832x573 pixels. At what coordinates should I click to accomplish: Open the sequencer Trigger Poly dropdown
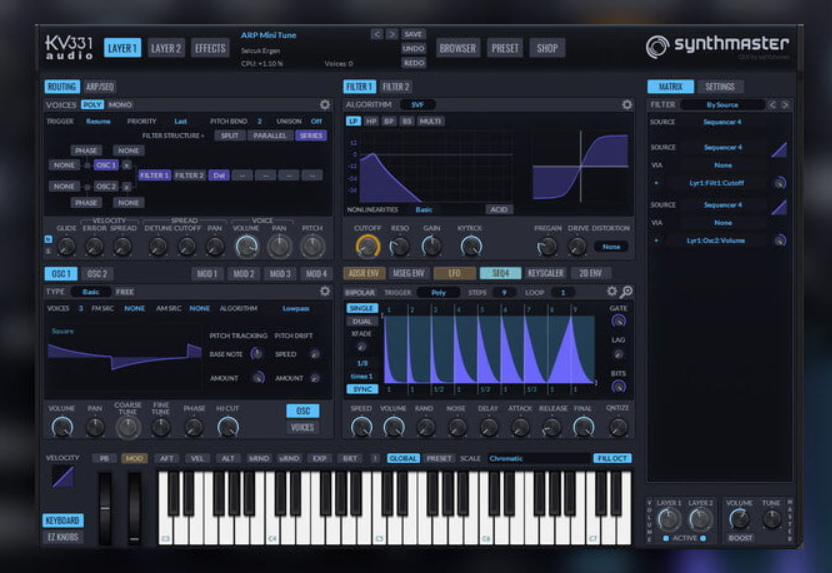click(x=438, y=292)
